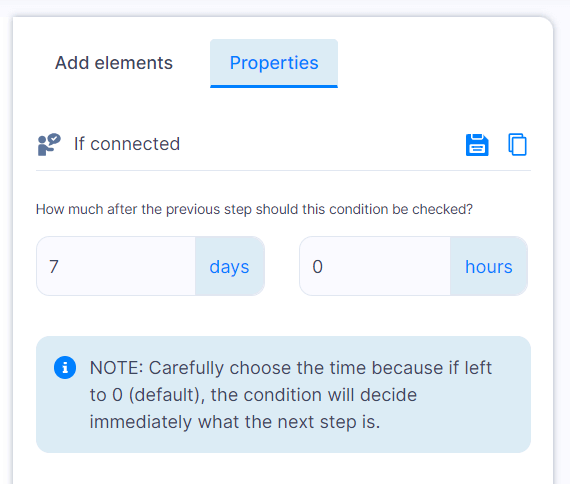
Task: Click the divider line under If connected
Action: 283,170
